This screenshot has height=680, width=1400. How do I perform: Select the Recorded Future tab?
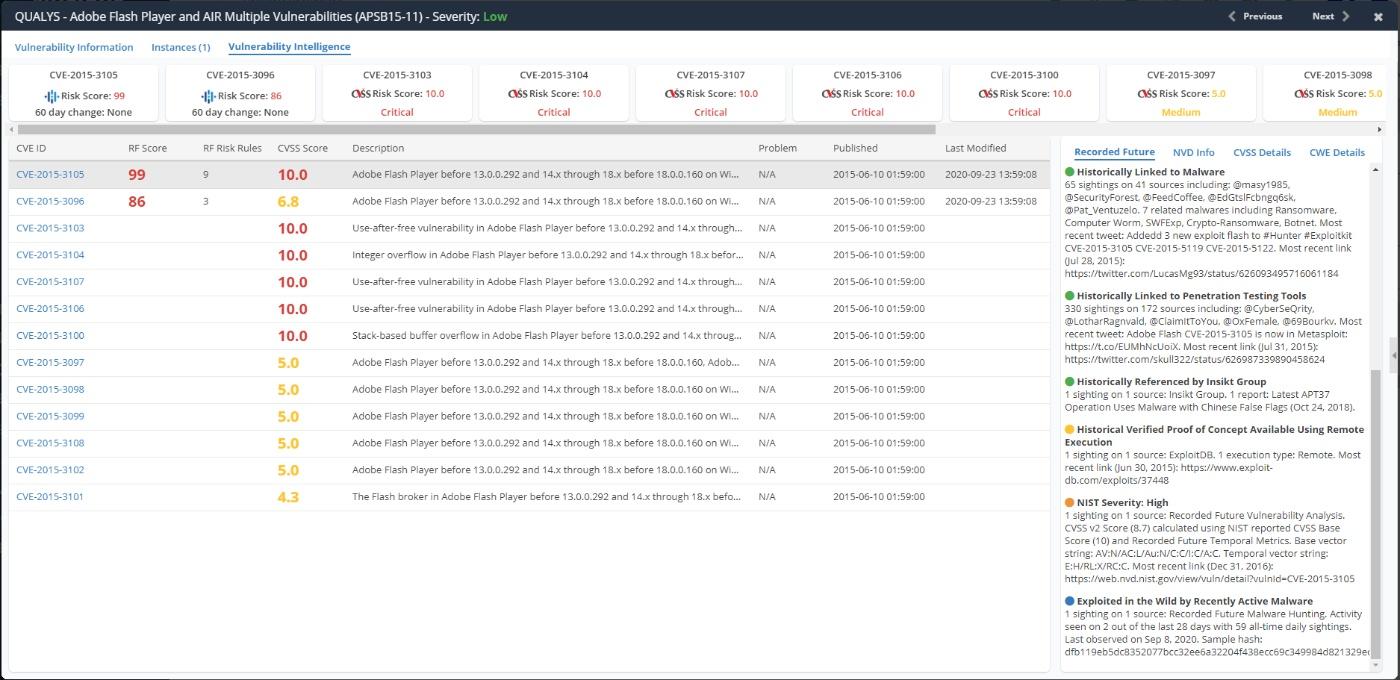[x=1114, y=152]
